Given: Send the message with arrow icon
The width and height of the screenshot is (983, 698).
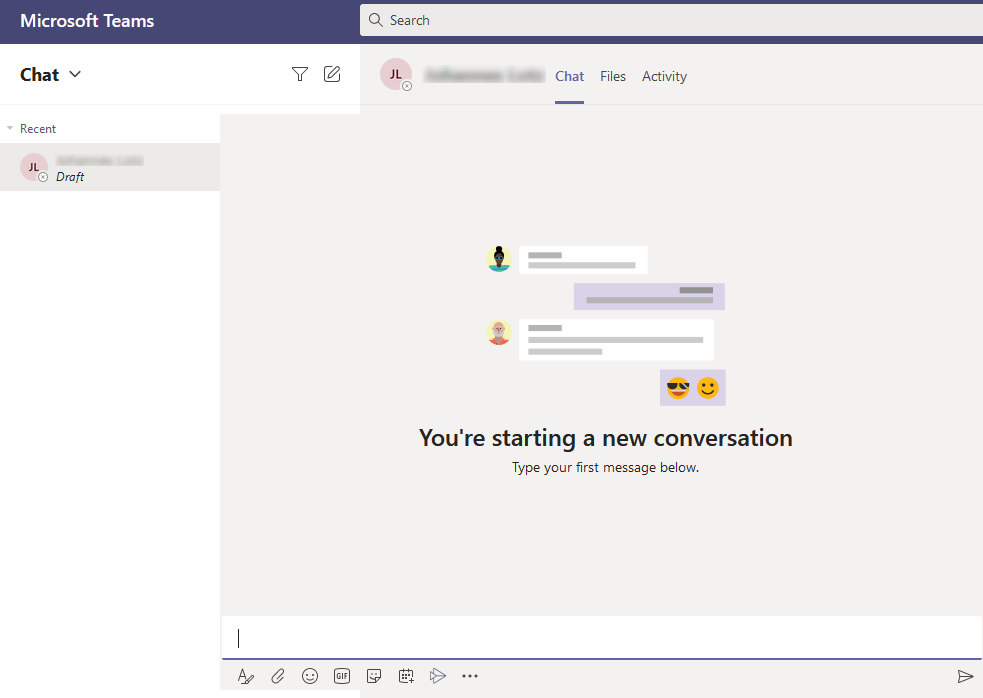Looking at the screenshot, I should coord(965,676).
